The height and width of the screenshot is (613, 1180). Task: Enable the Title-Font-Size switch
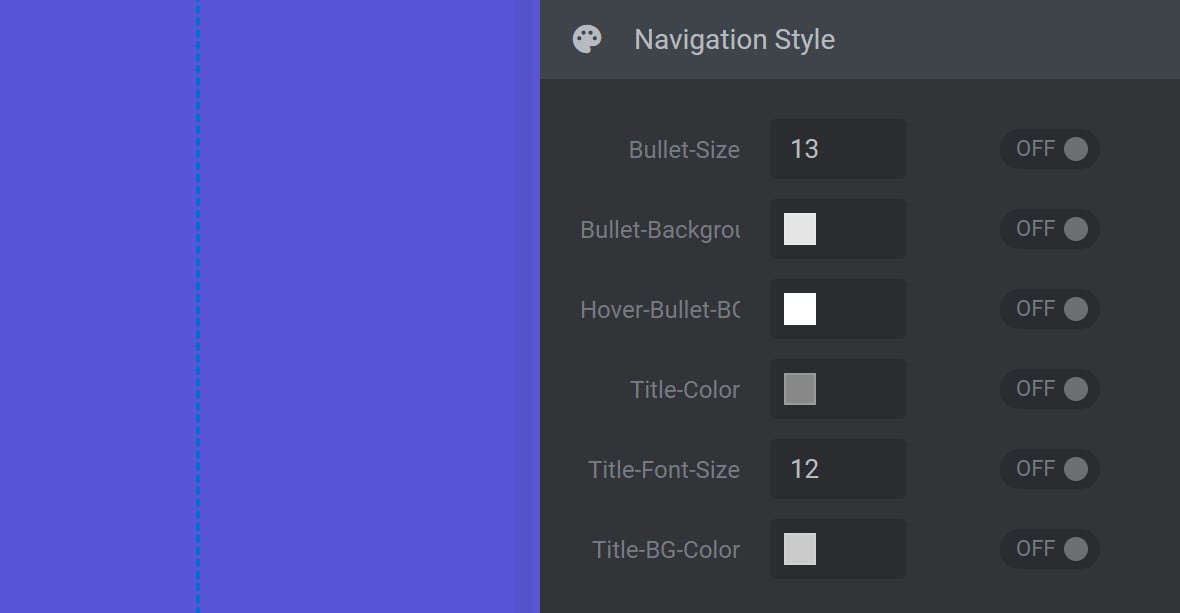(x=1049, y=469)
